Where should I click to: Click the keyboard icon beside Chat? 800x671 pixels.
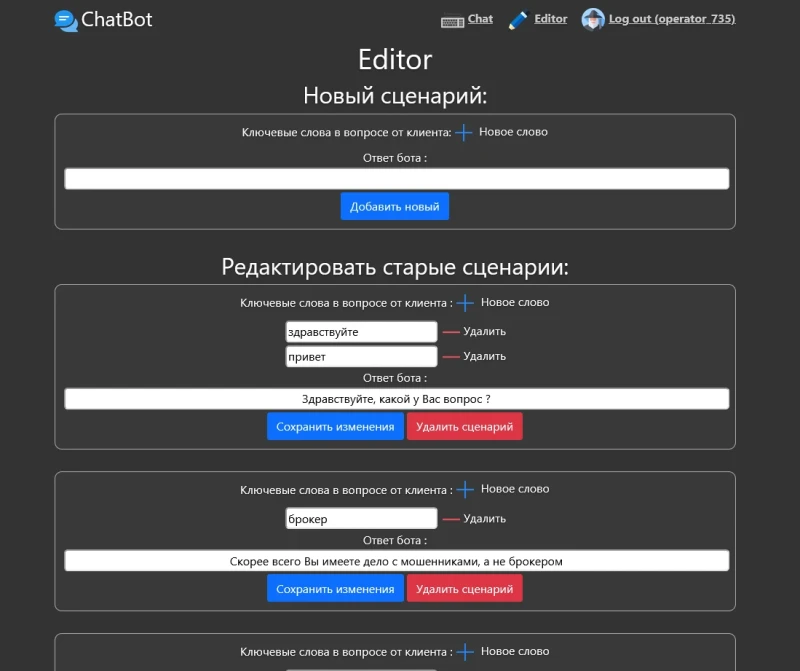point(452,20)
